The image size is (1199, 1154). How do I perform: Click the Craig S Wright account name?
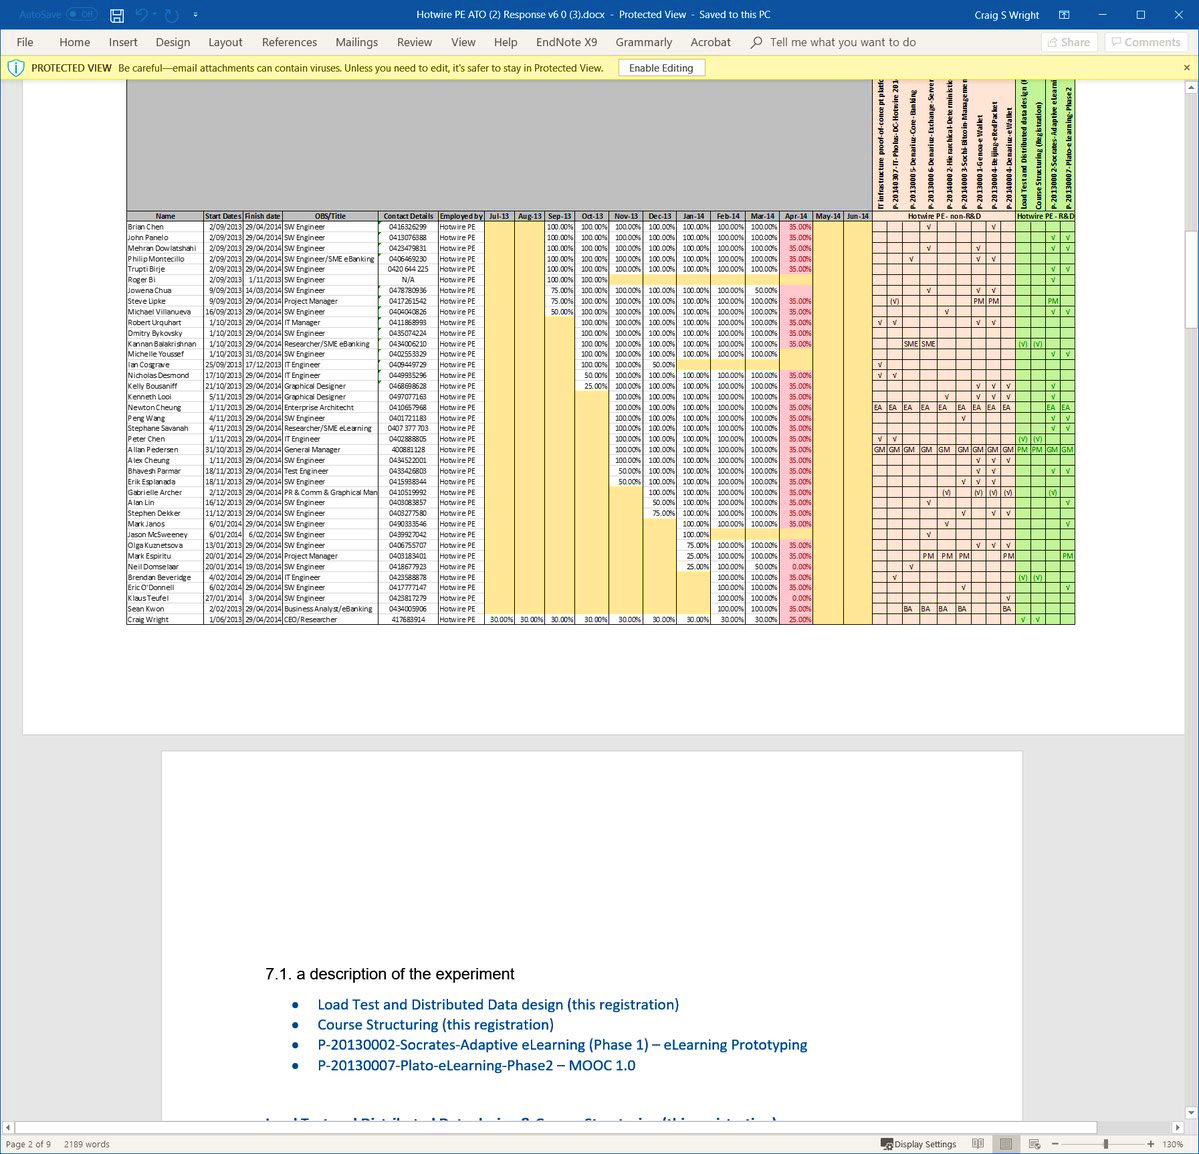tap(1007, 15)
